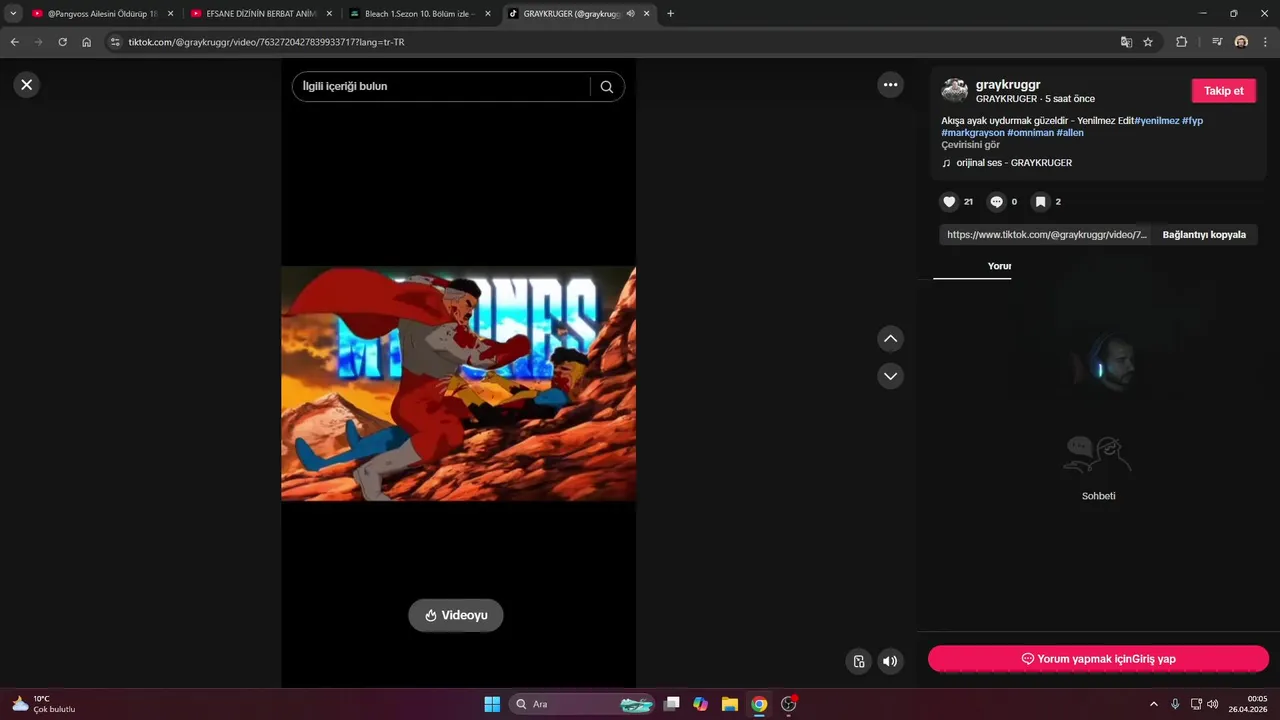
Task: Open the graykruggr username link
Action: click(1008, 85)
